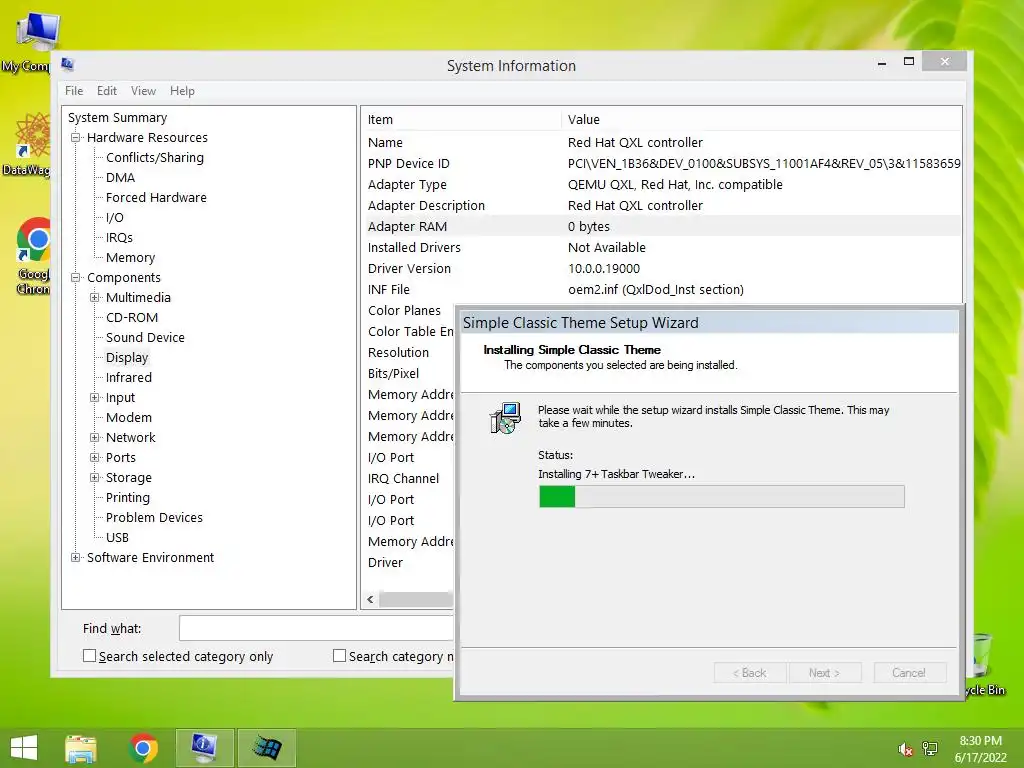Image resolution: width=1024 pixels, height=768 pixels.
Task: Click the Find what input field
Action: pos(316,628)
